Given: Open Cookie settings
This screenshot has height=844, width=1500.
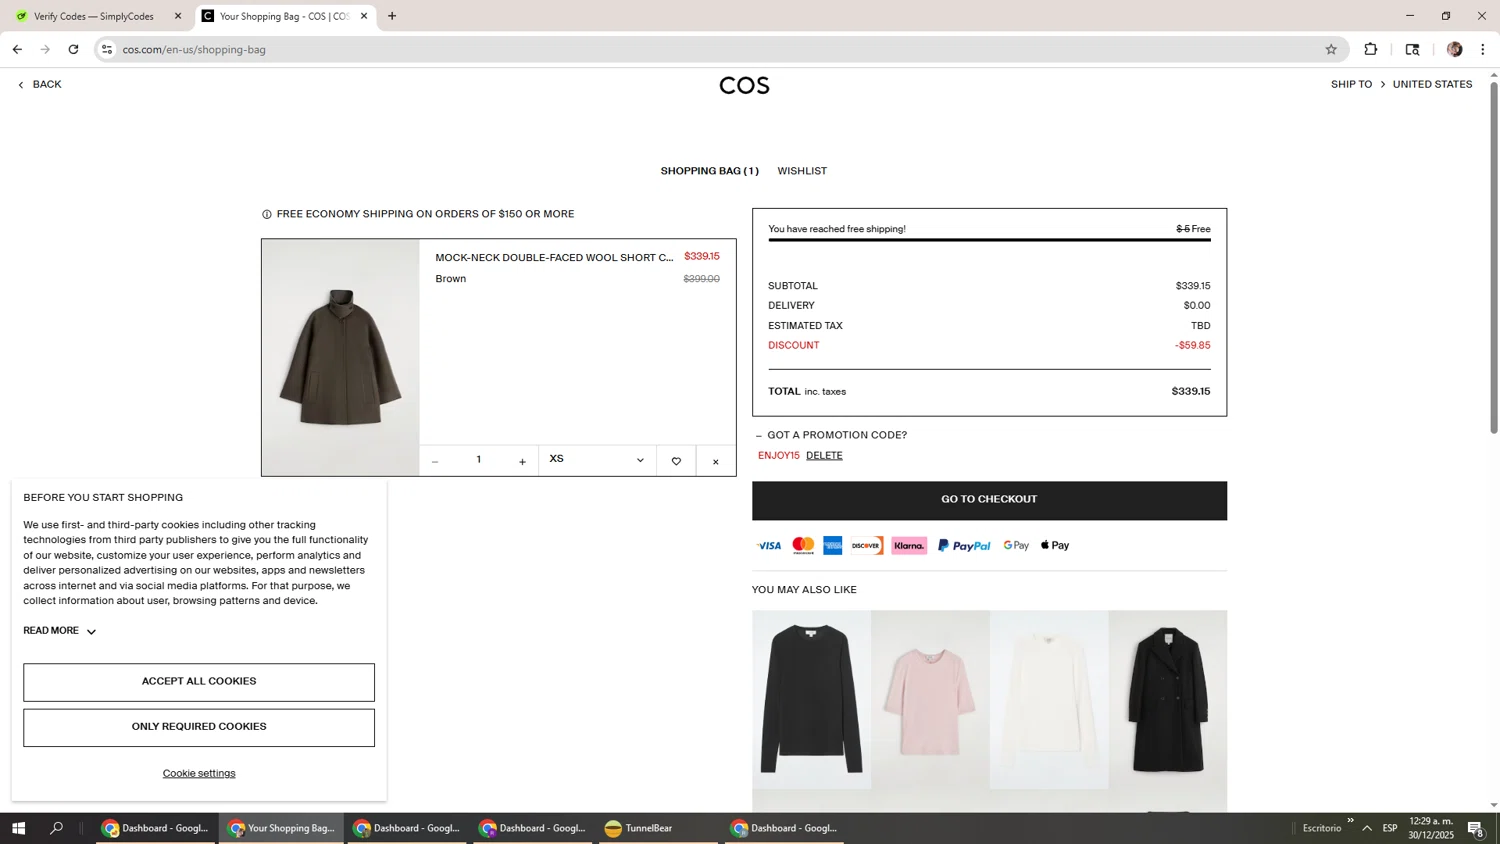Looking at the screenshot, I should [x=199, y=773].
